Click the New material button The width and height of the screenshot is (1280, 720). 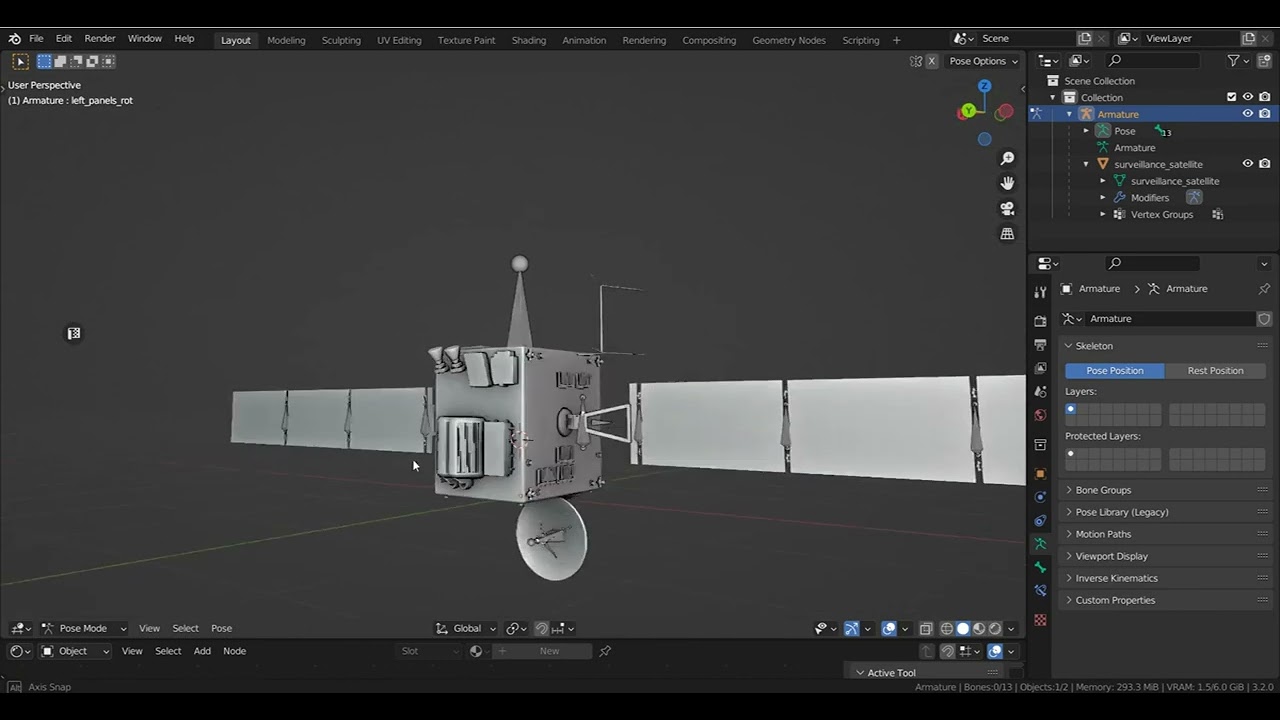coord(540,651)
